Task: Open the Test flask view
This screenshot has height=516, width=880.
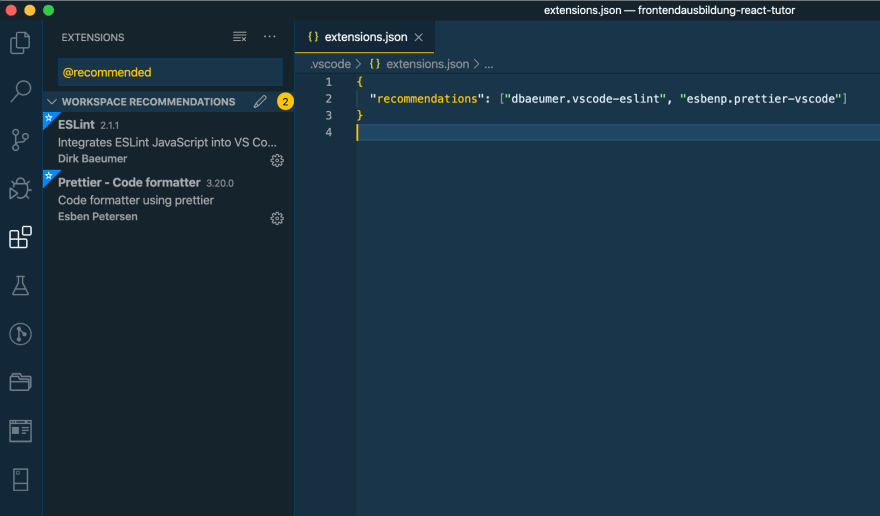Action: pos(20,285)
